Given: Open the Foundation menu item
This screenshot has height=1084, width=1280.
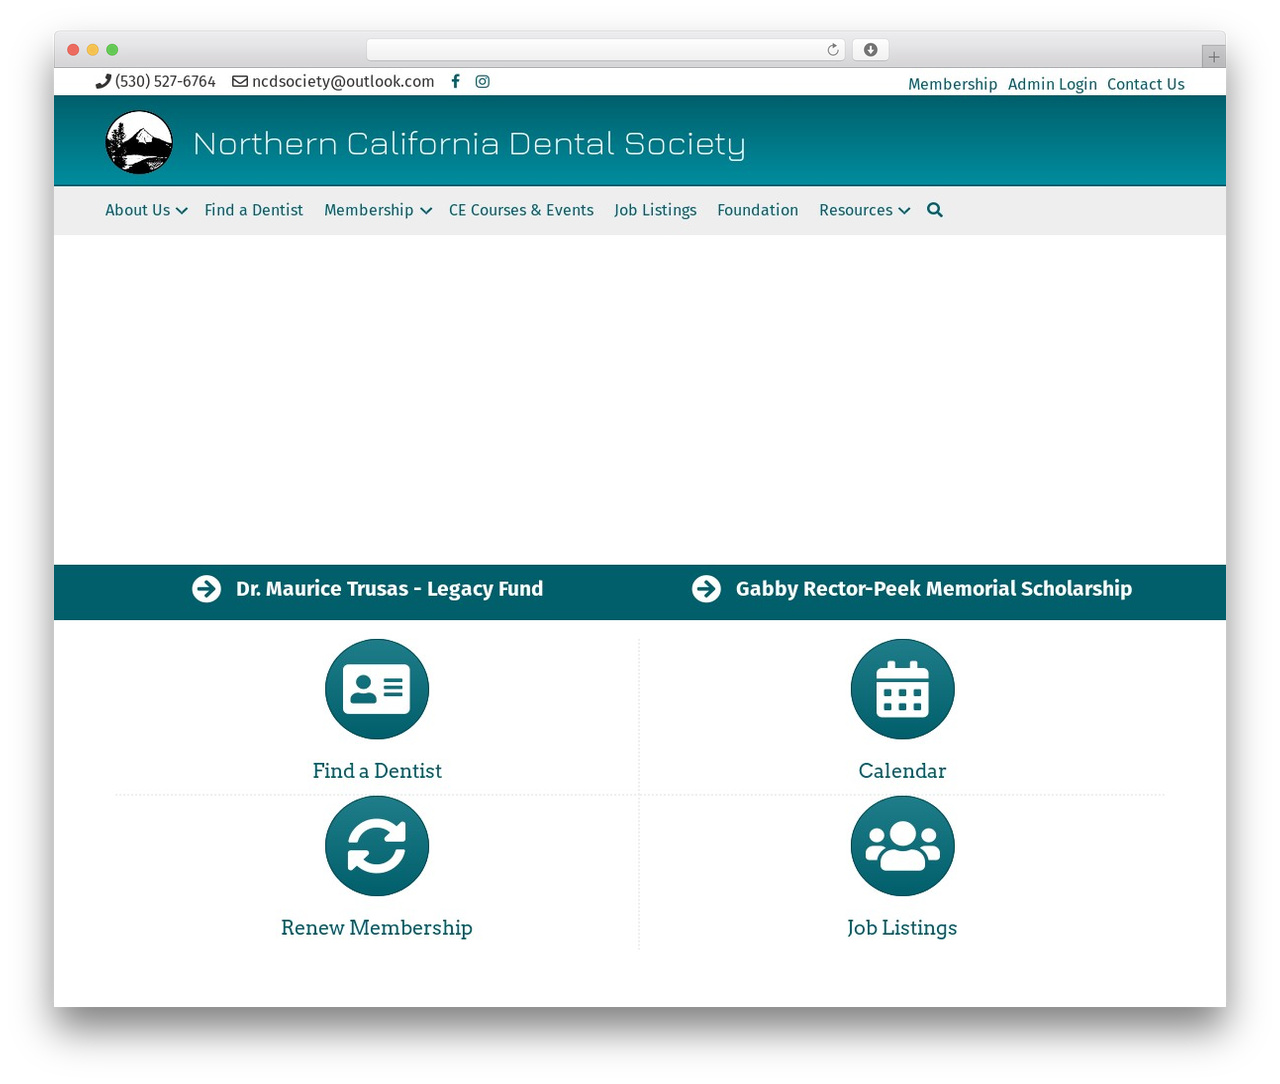Looking at the screenshot, I should (758, 210).
